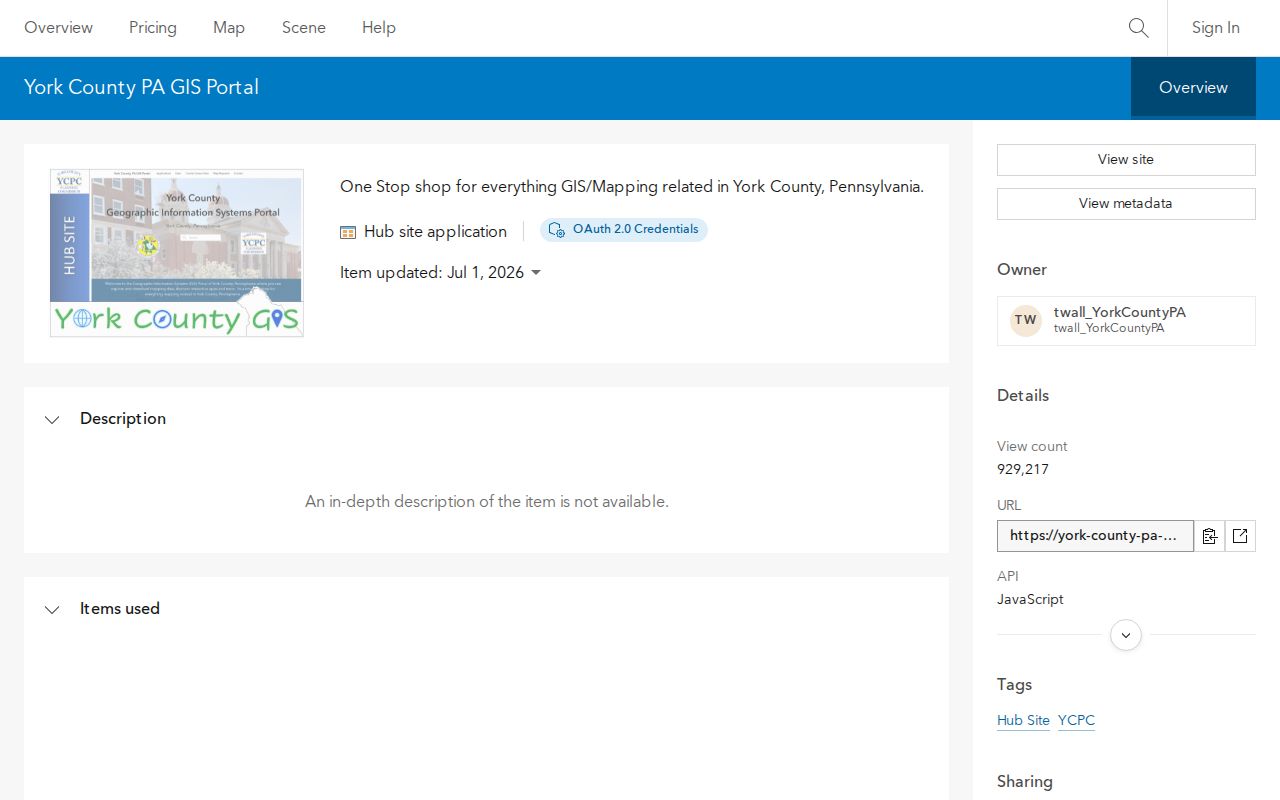Open the URL in a new window
1280x800 pixels.
(x=1240, y=536)
